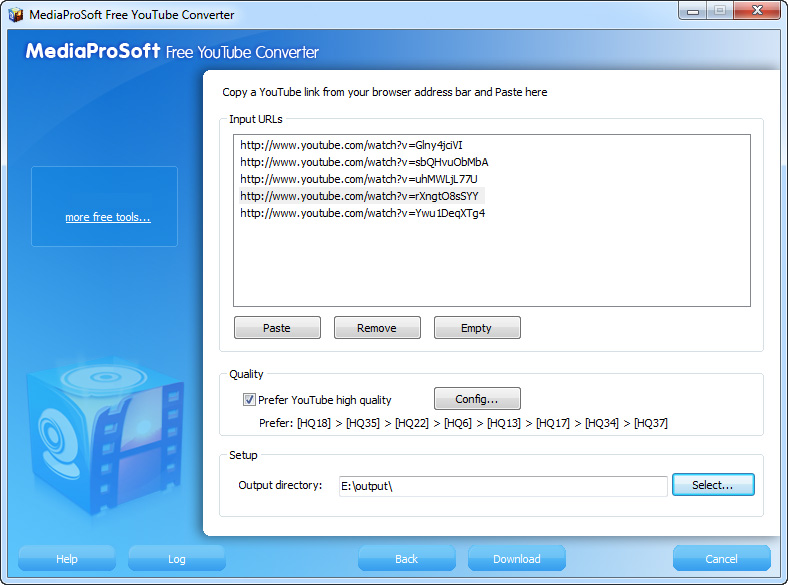
Task: Click the Remove button
Action: (x=377, y=328)
